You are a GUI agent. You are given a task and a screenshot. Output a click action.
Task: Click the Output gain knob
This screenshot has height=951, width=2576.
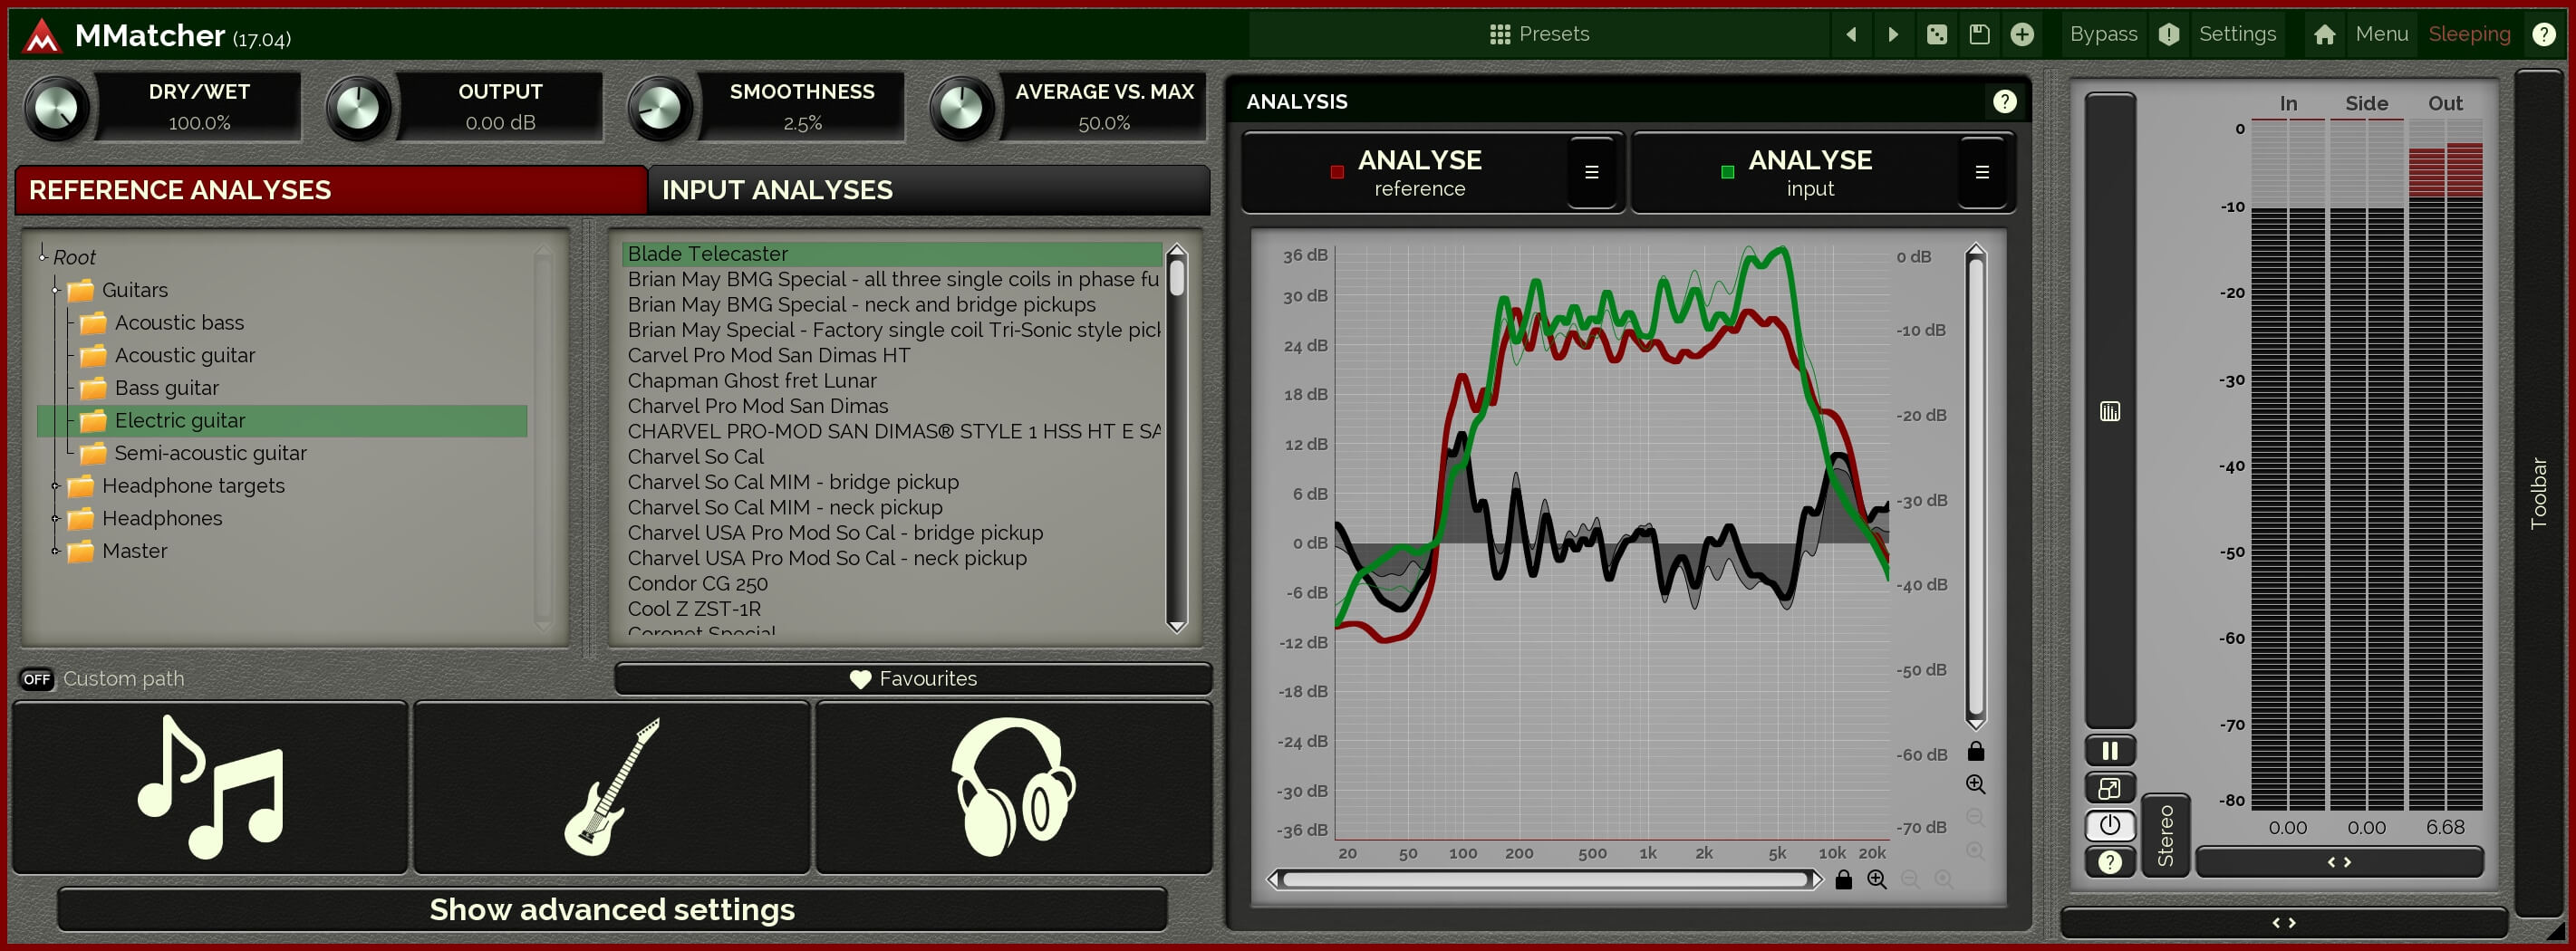[x=357, y=107]
